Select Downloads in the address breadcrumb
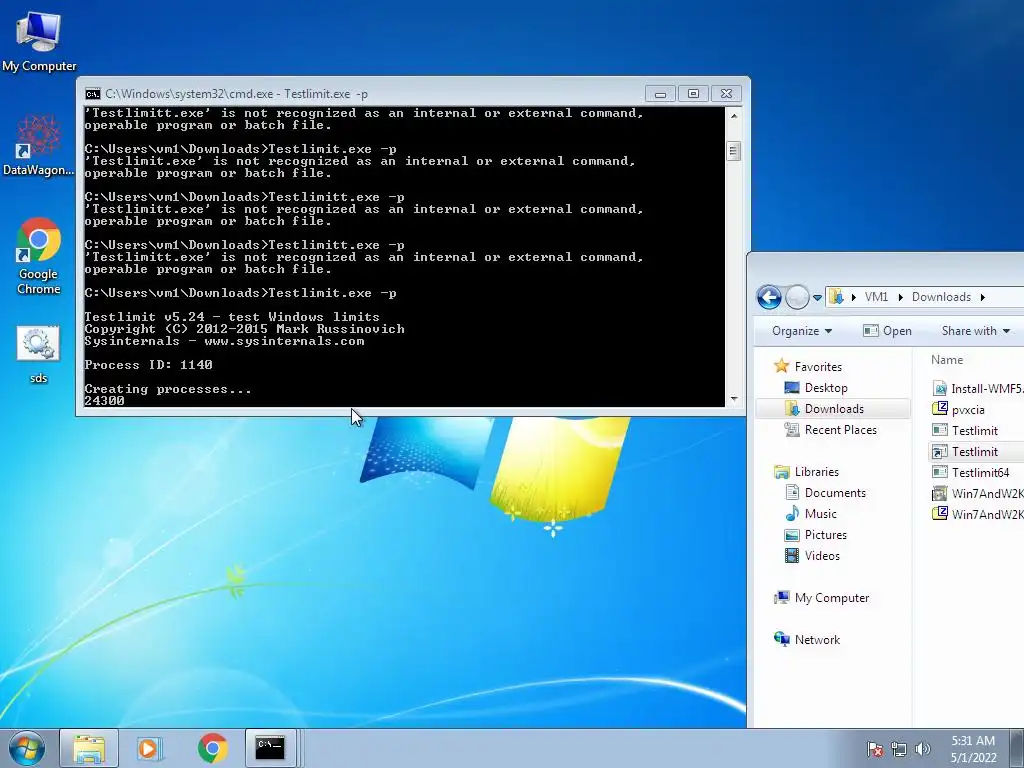The height and width of the screenshot is (768, 1024). pyautogui.click(x=941, y=297)
